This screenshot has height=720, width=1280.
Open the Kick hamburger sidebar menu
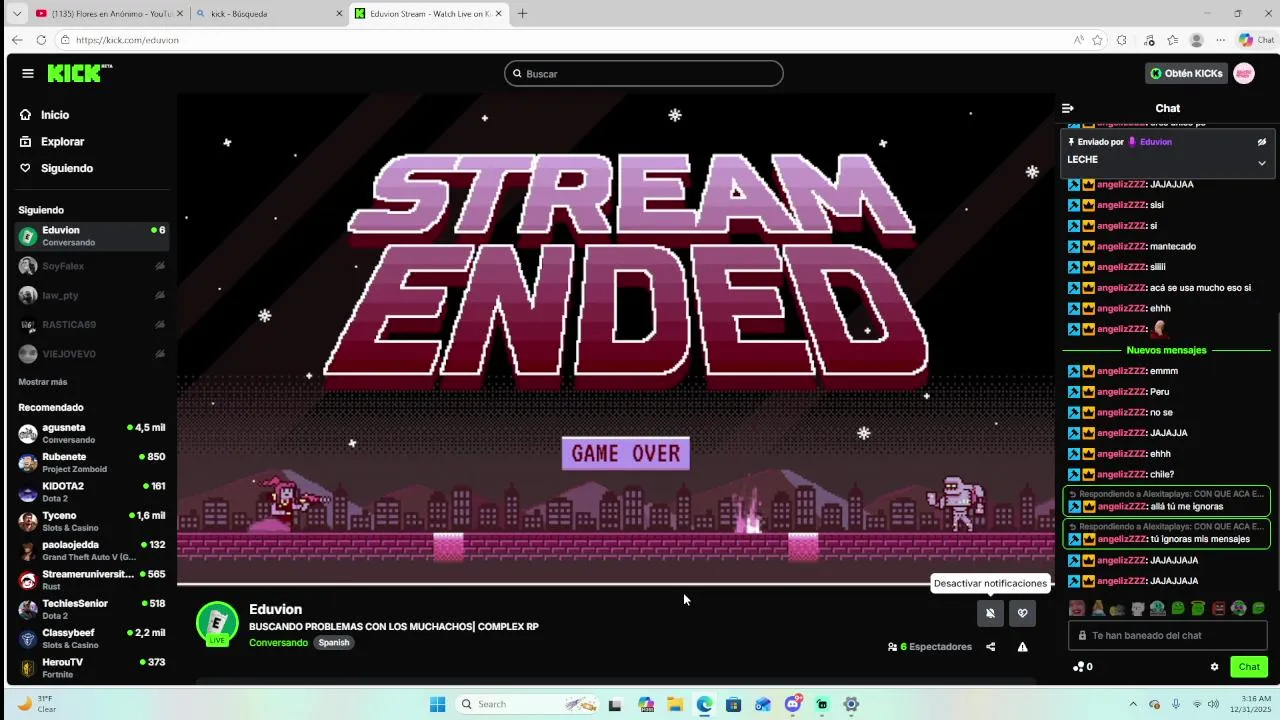(28, 73)
